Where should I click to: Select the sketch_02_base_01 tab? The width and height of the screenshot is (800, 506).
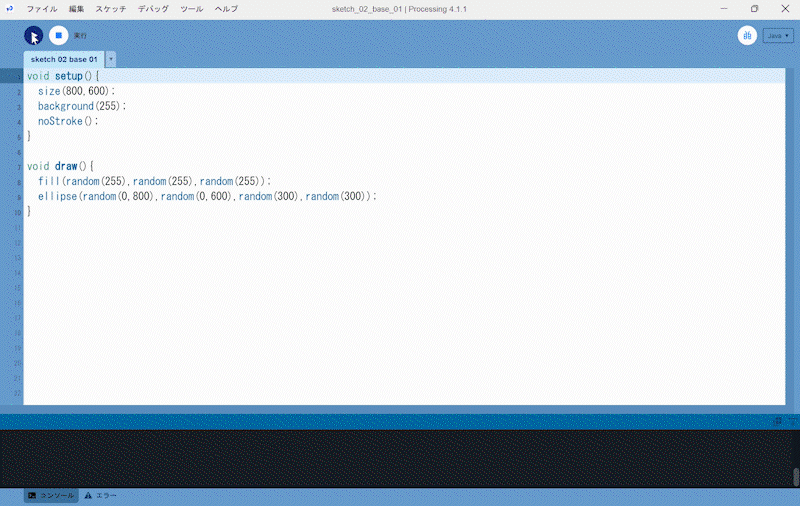(x=64, y=59)
